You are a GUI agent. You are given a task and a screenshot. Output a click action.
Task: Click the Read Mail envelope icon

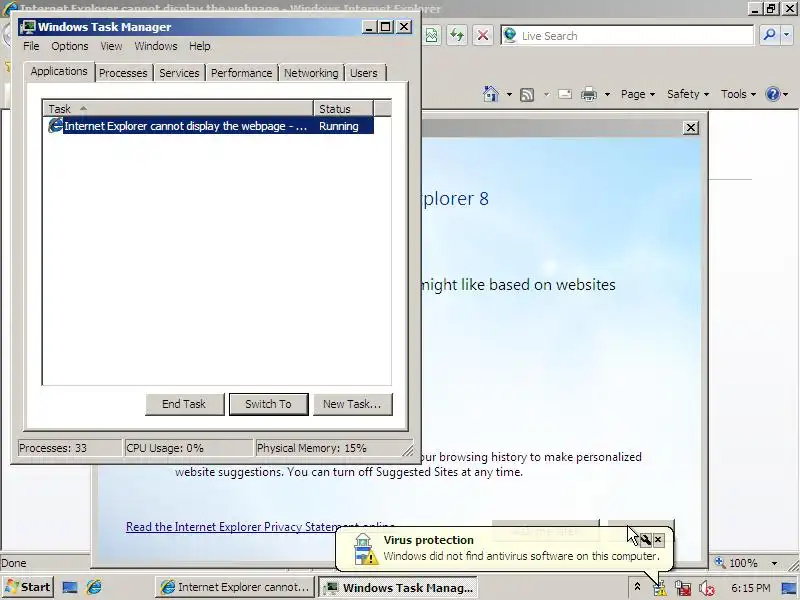coord(564,94)
